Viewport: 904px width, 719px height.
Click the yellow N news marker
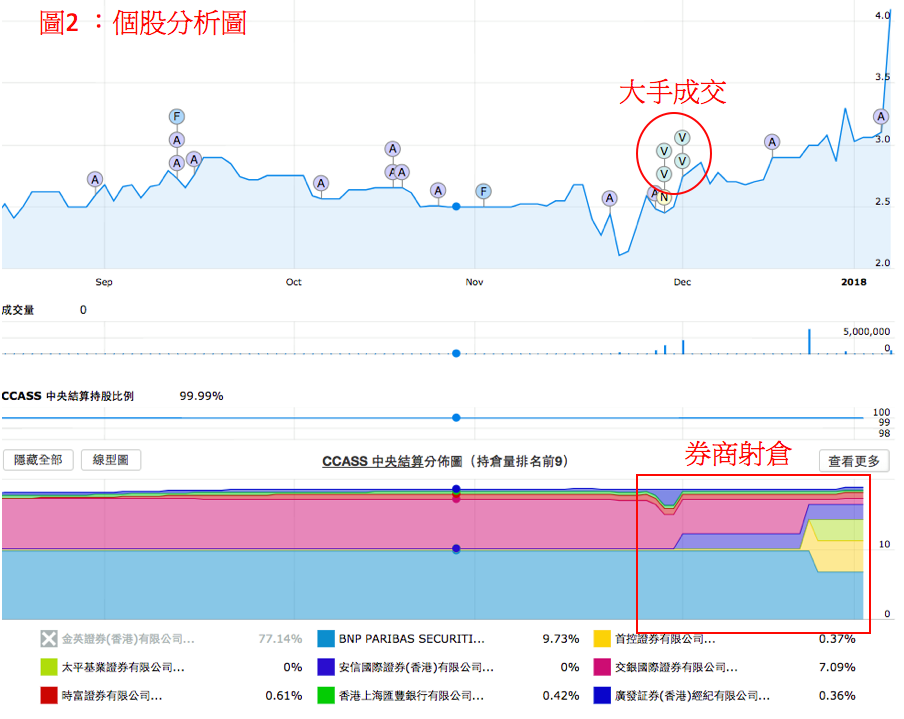[x=662, y=197]
